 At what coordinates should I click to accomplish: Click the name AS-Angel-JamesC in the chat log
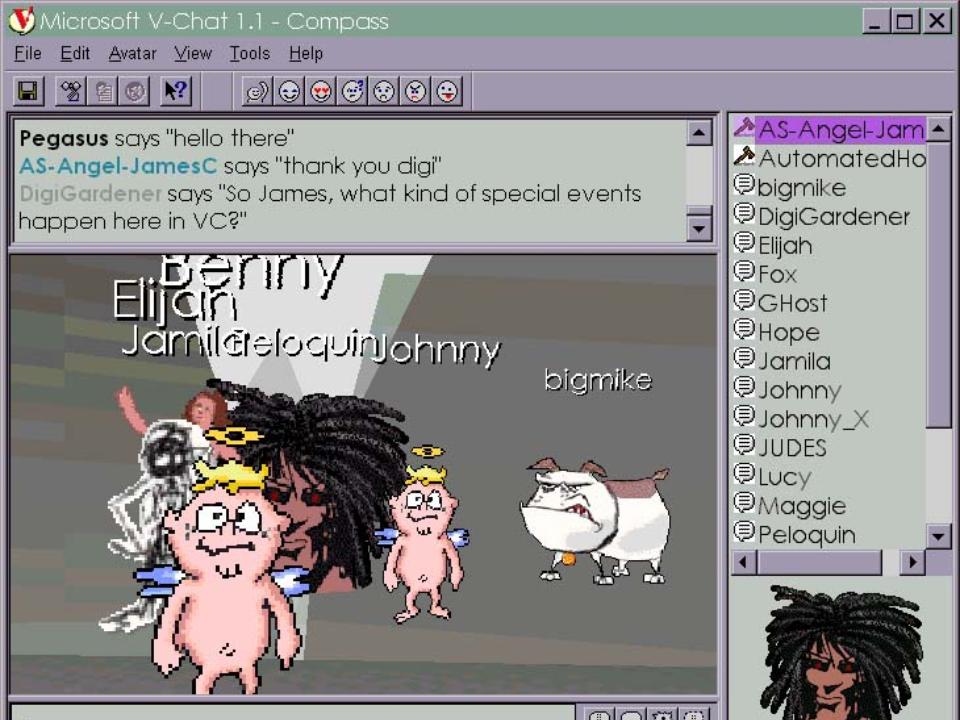click(118, 166)
